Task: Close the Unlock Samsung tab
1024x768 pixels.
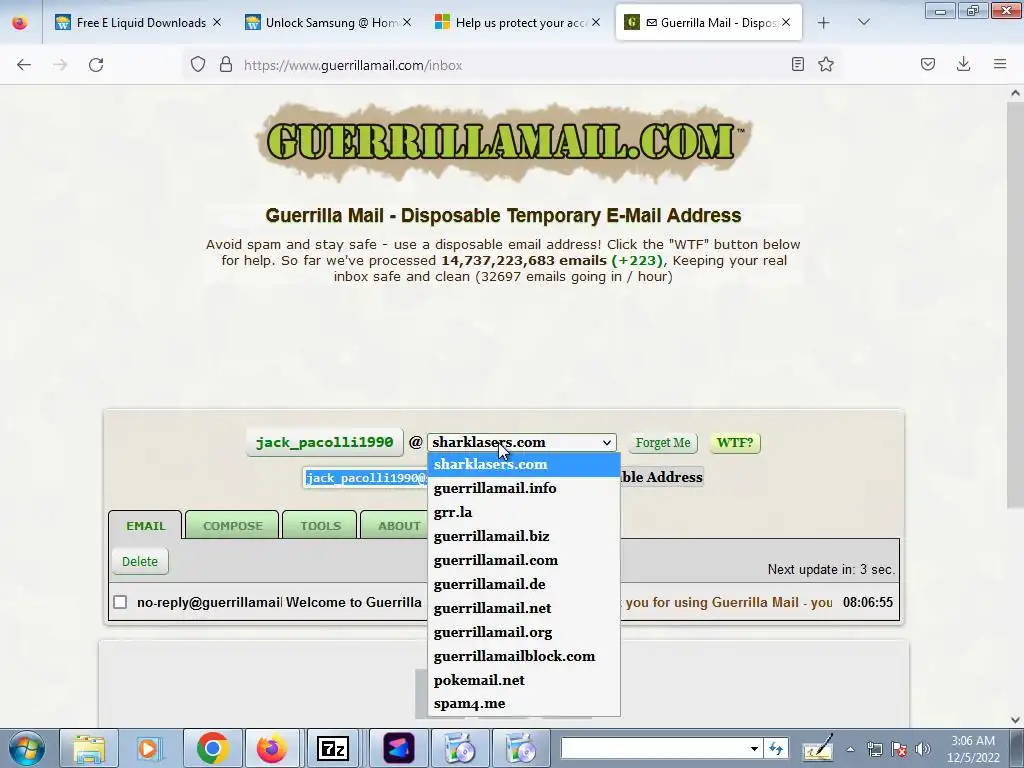Action: [407, 23]
